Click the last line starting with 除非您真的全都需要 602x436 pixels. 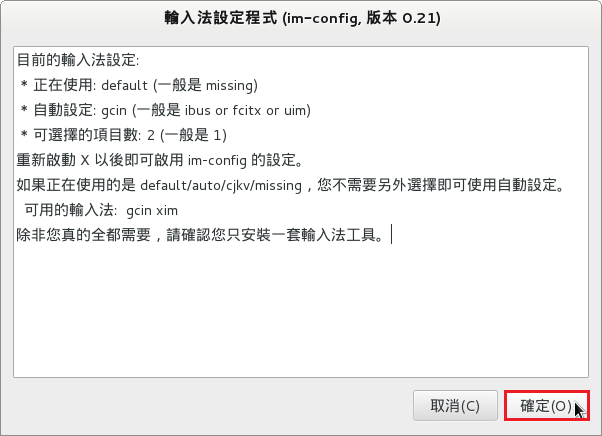pos(200,235)
